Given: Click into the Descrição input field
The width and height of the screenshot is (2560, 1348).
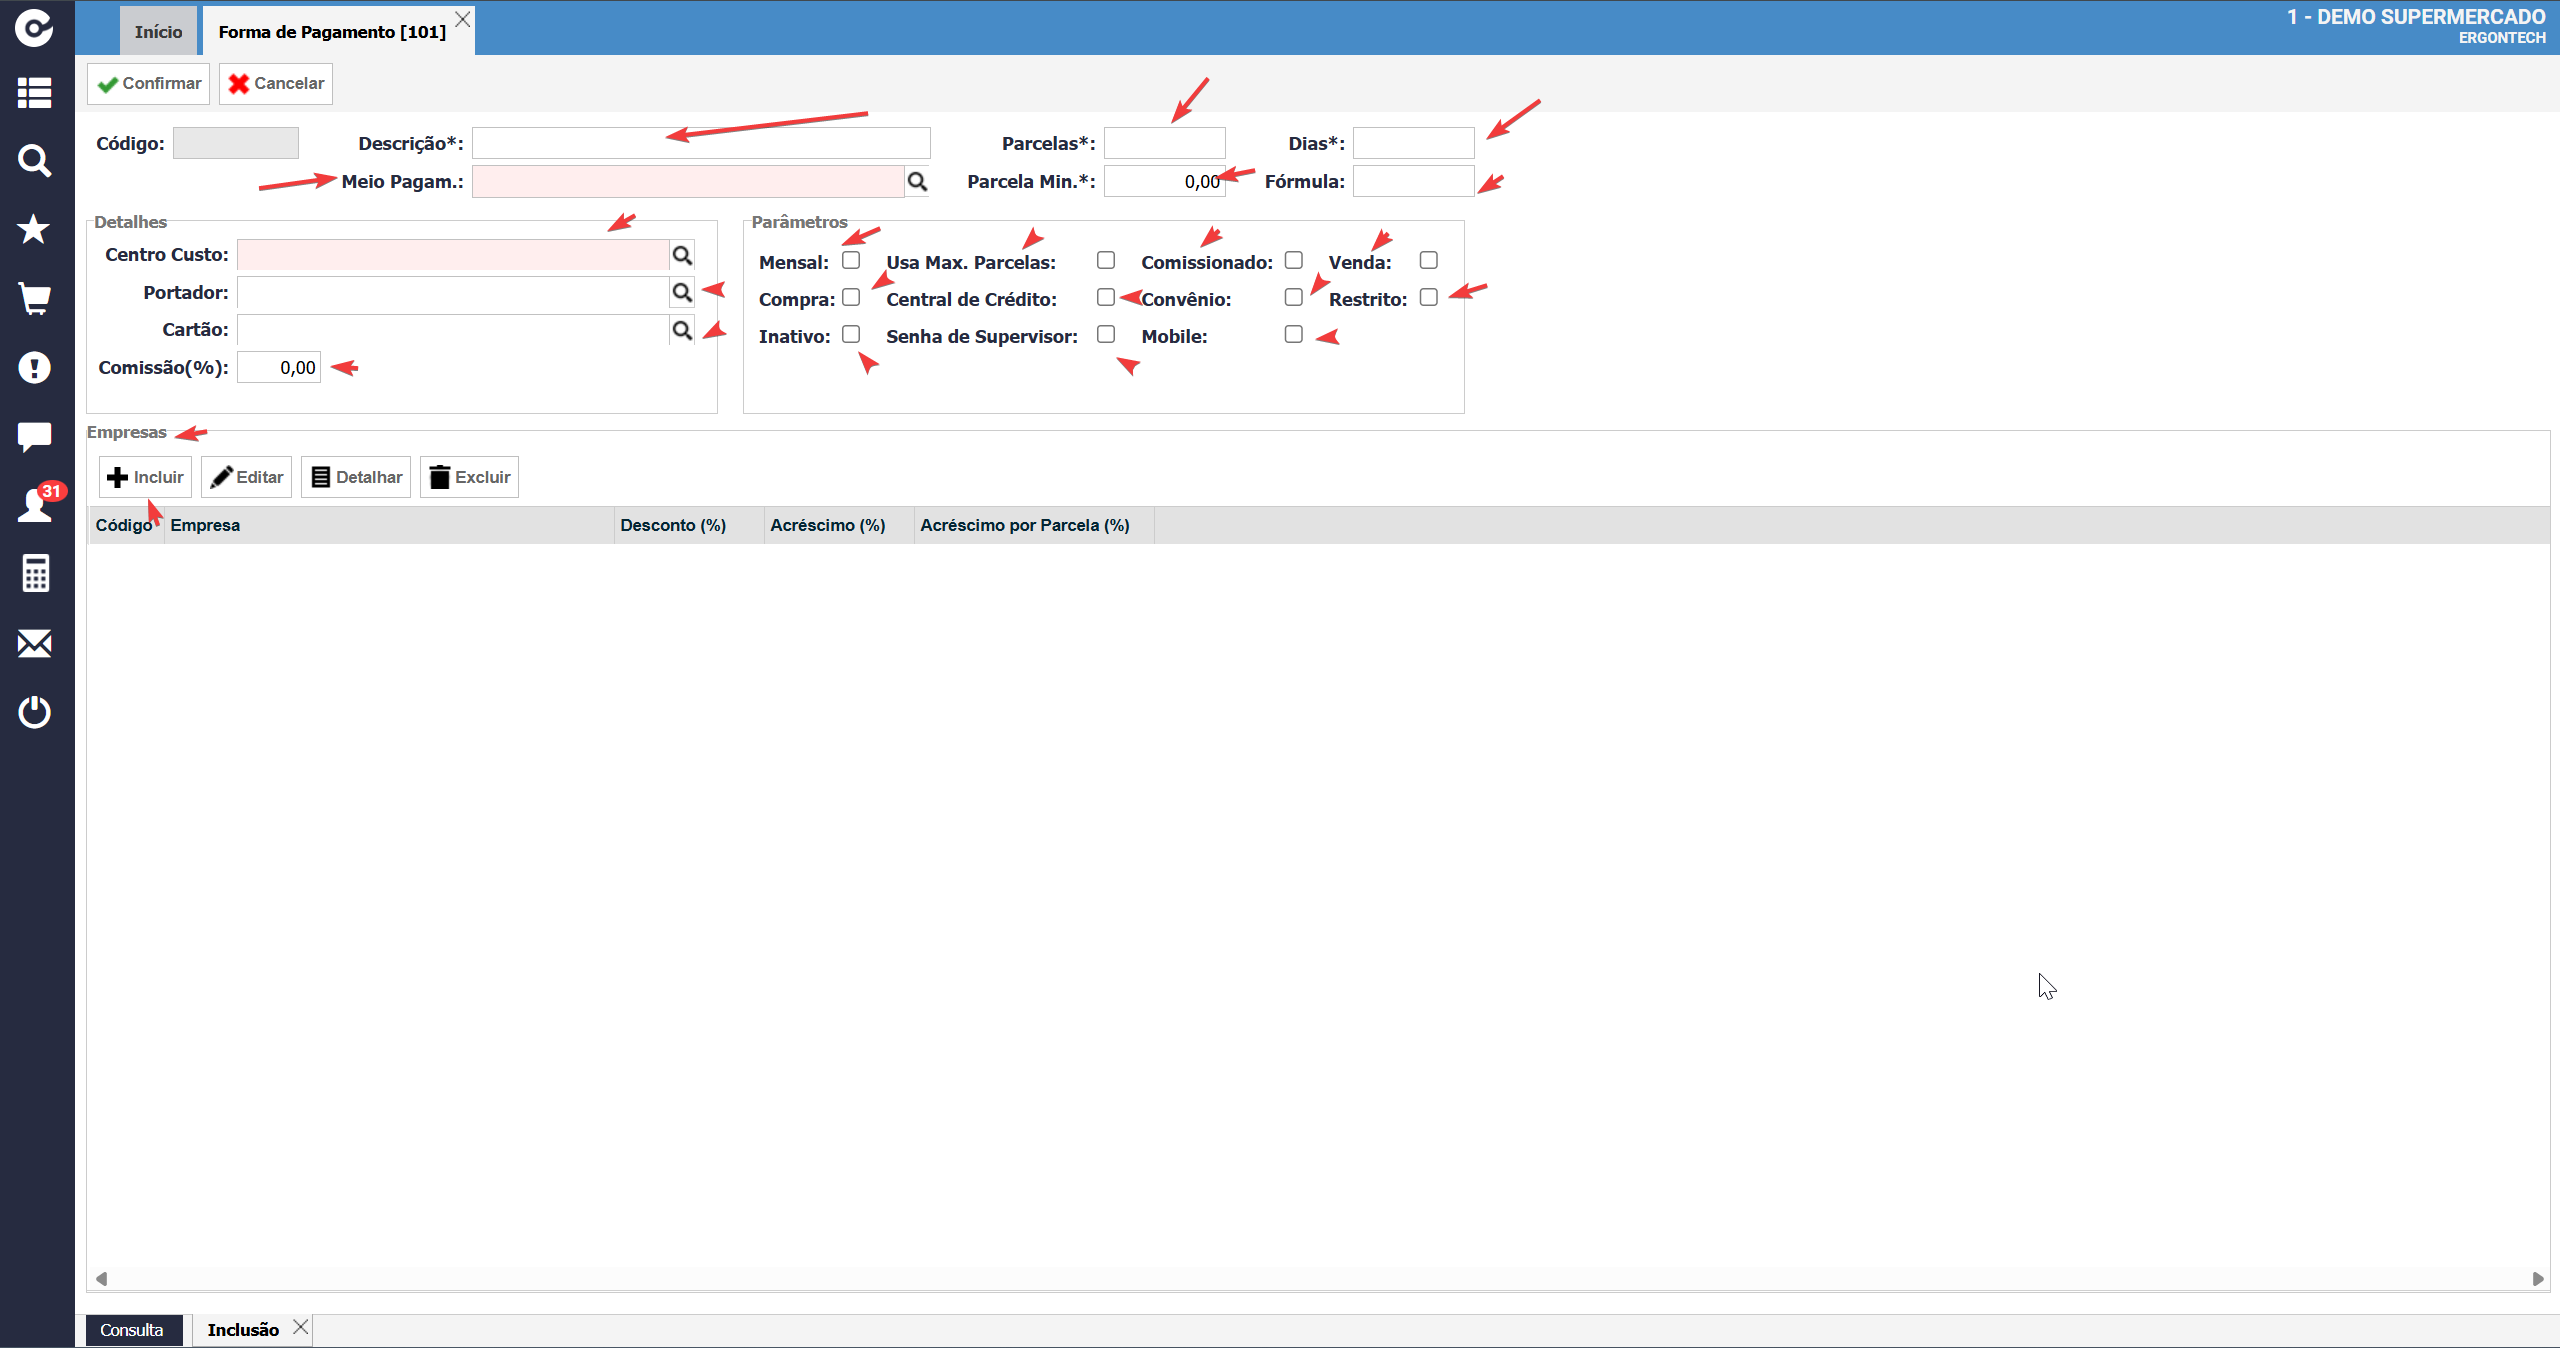Looking at the screenshot, I should 701,143.
